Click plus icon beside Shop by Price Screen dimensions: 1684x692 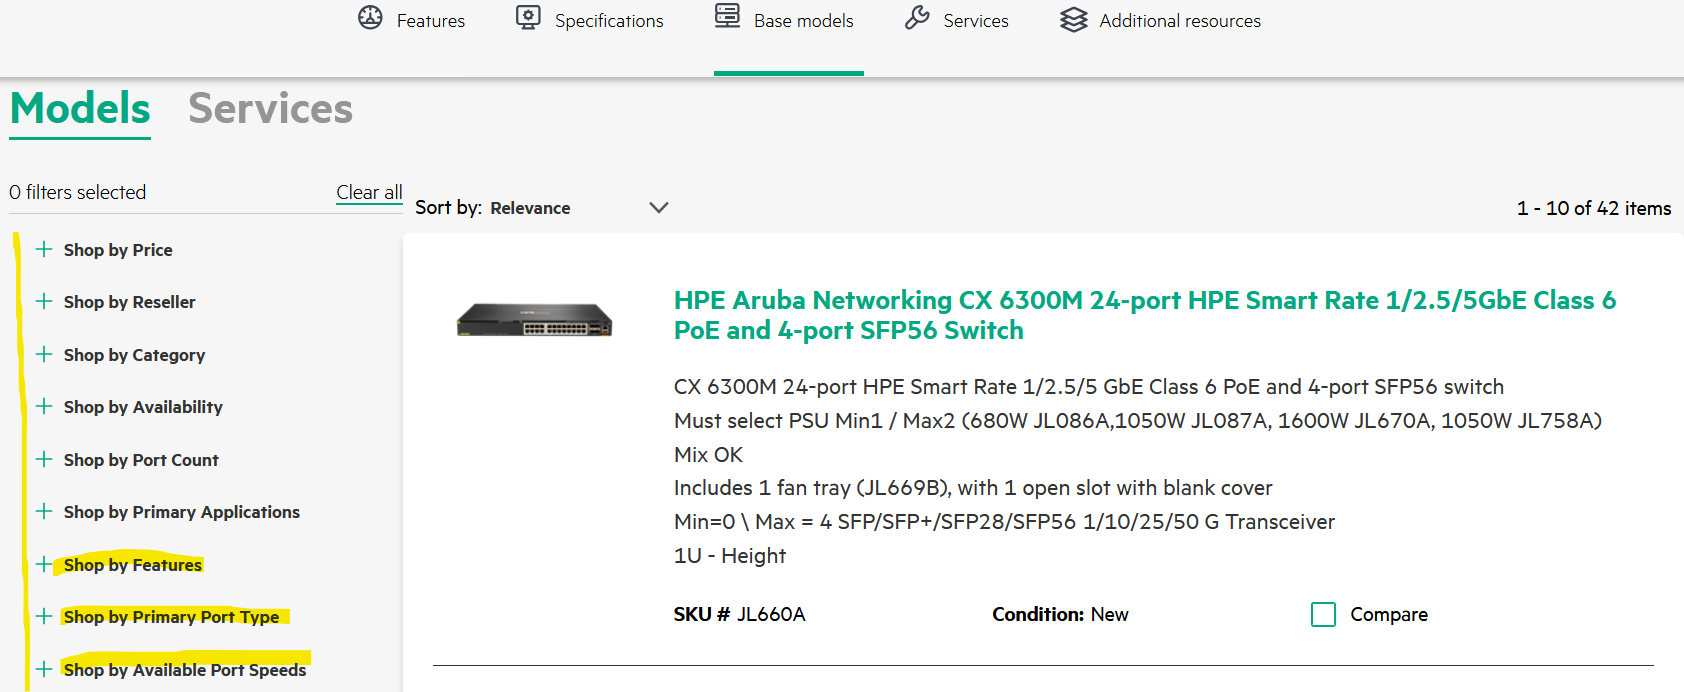click(44, 249)
